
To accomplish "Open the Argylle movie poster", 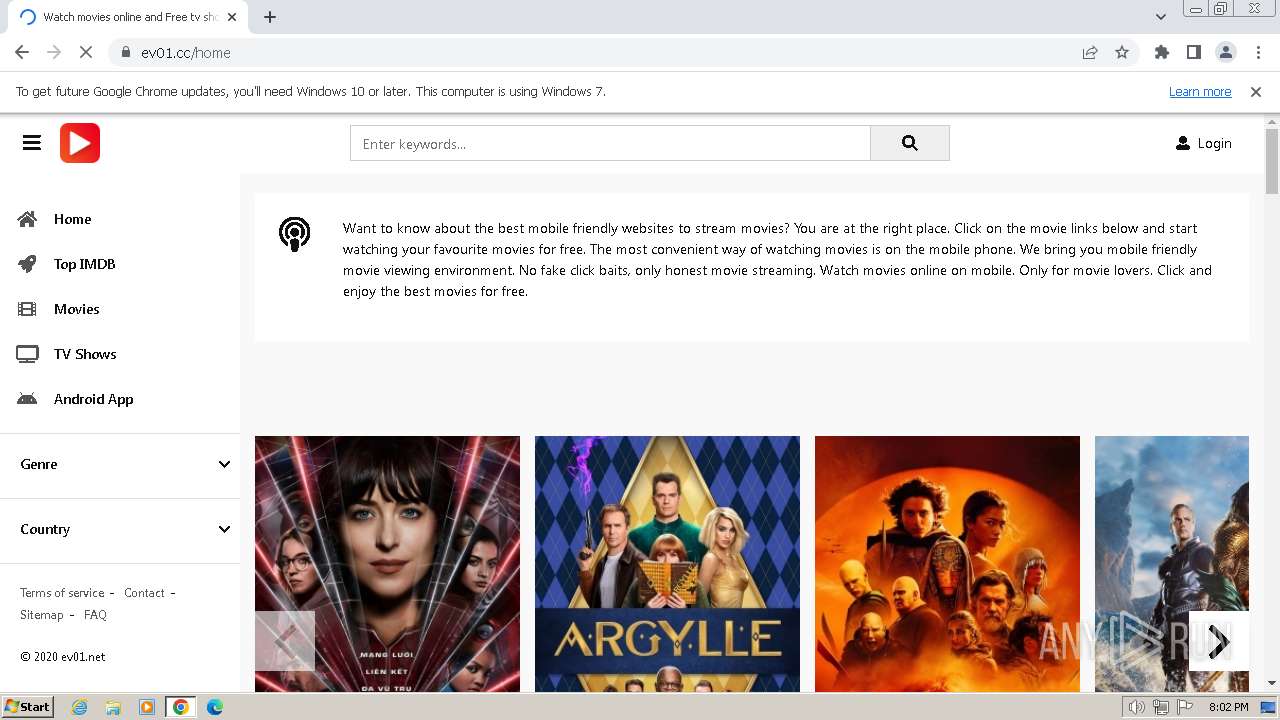I will tap(667, 564).
